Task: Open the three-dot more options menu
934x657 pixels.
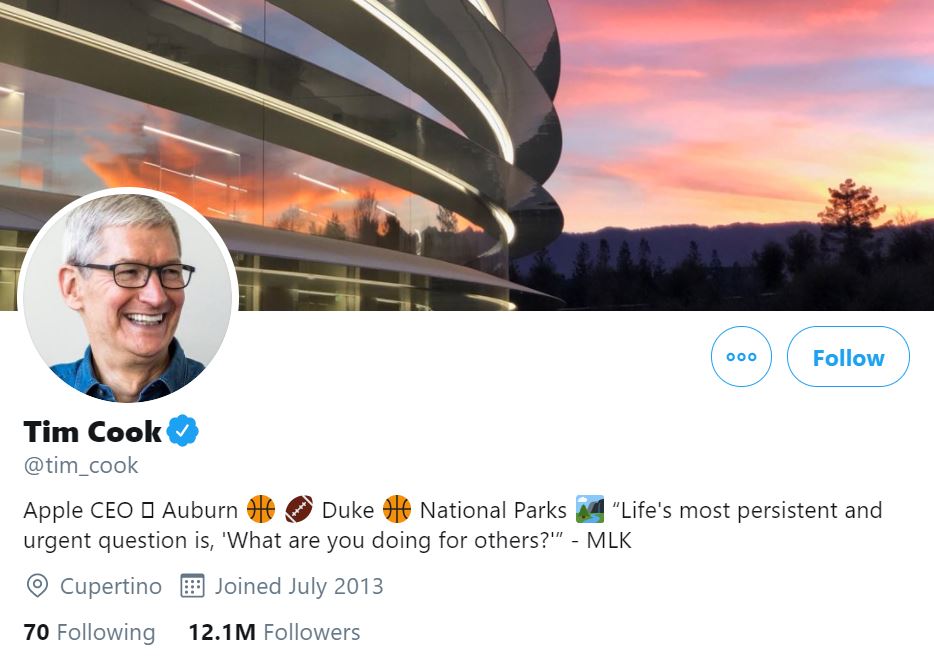Action: coord(741,357)
